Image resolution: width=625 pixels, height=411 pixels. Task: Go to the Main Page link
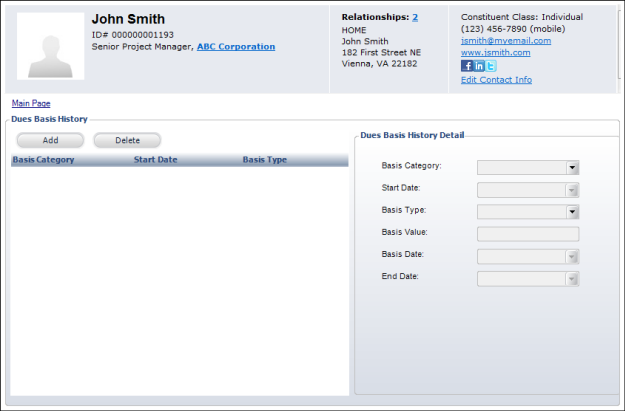click(x=31, y=103)
